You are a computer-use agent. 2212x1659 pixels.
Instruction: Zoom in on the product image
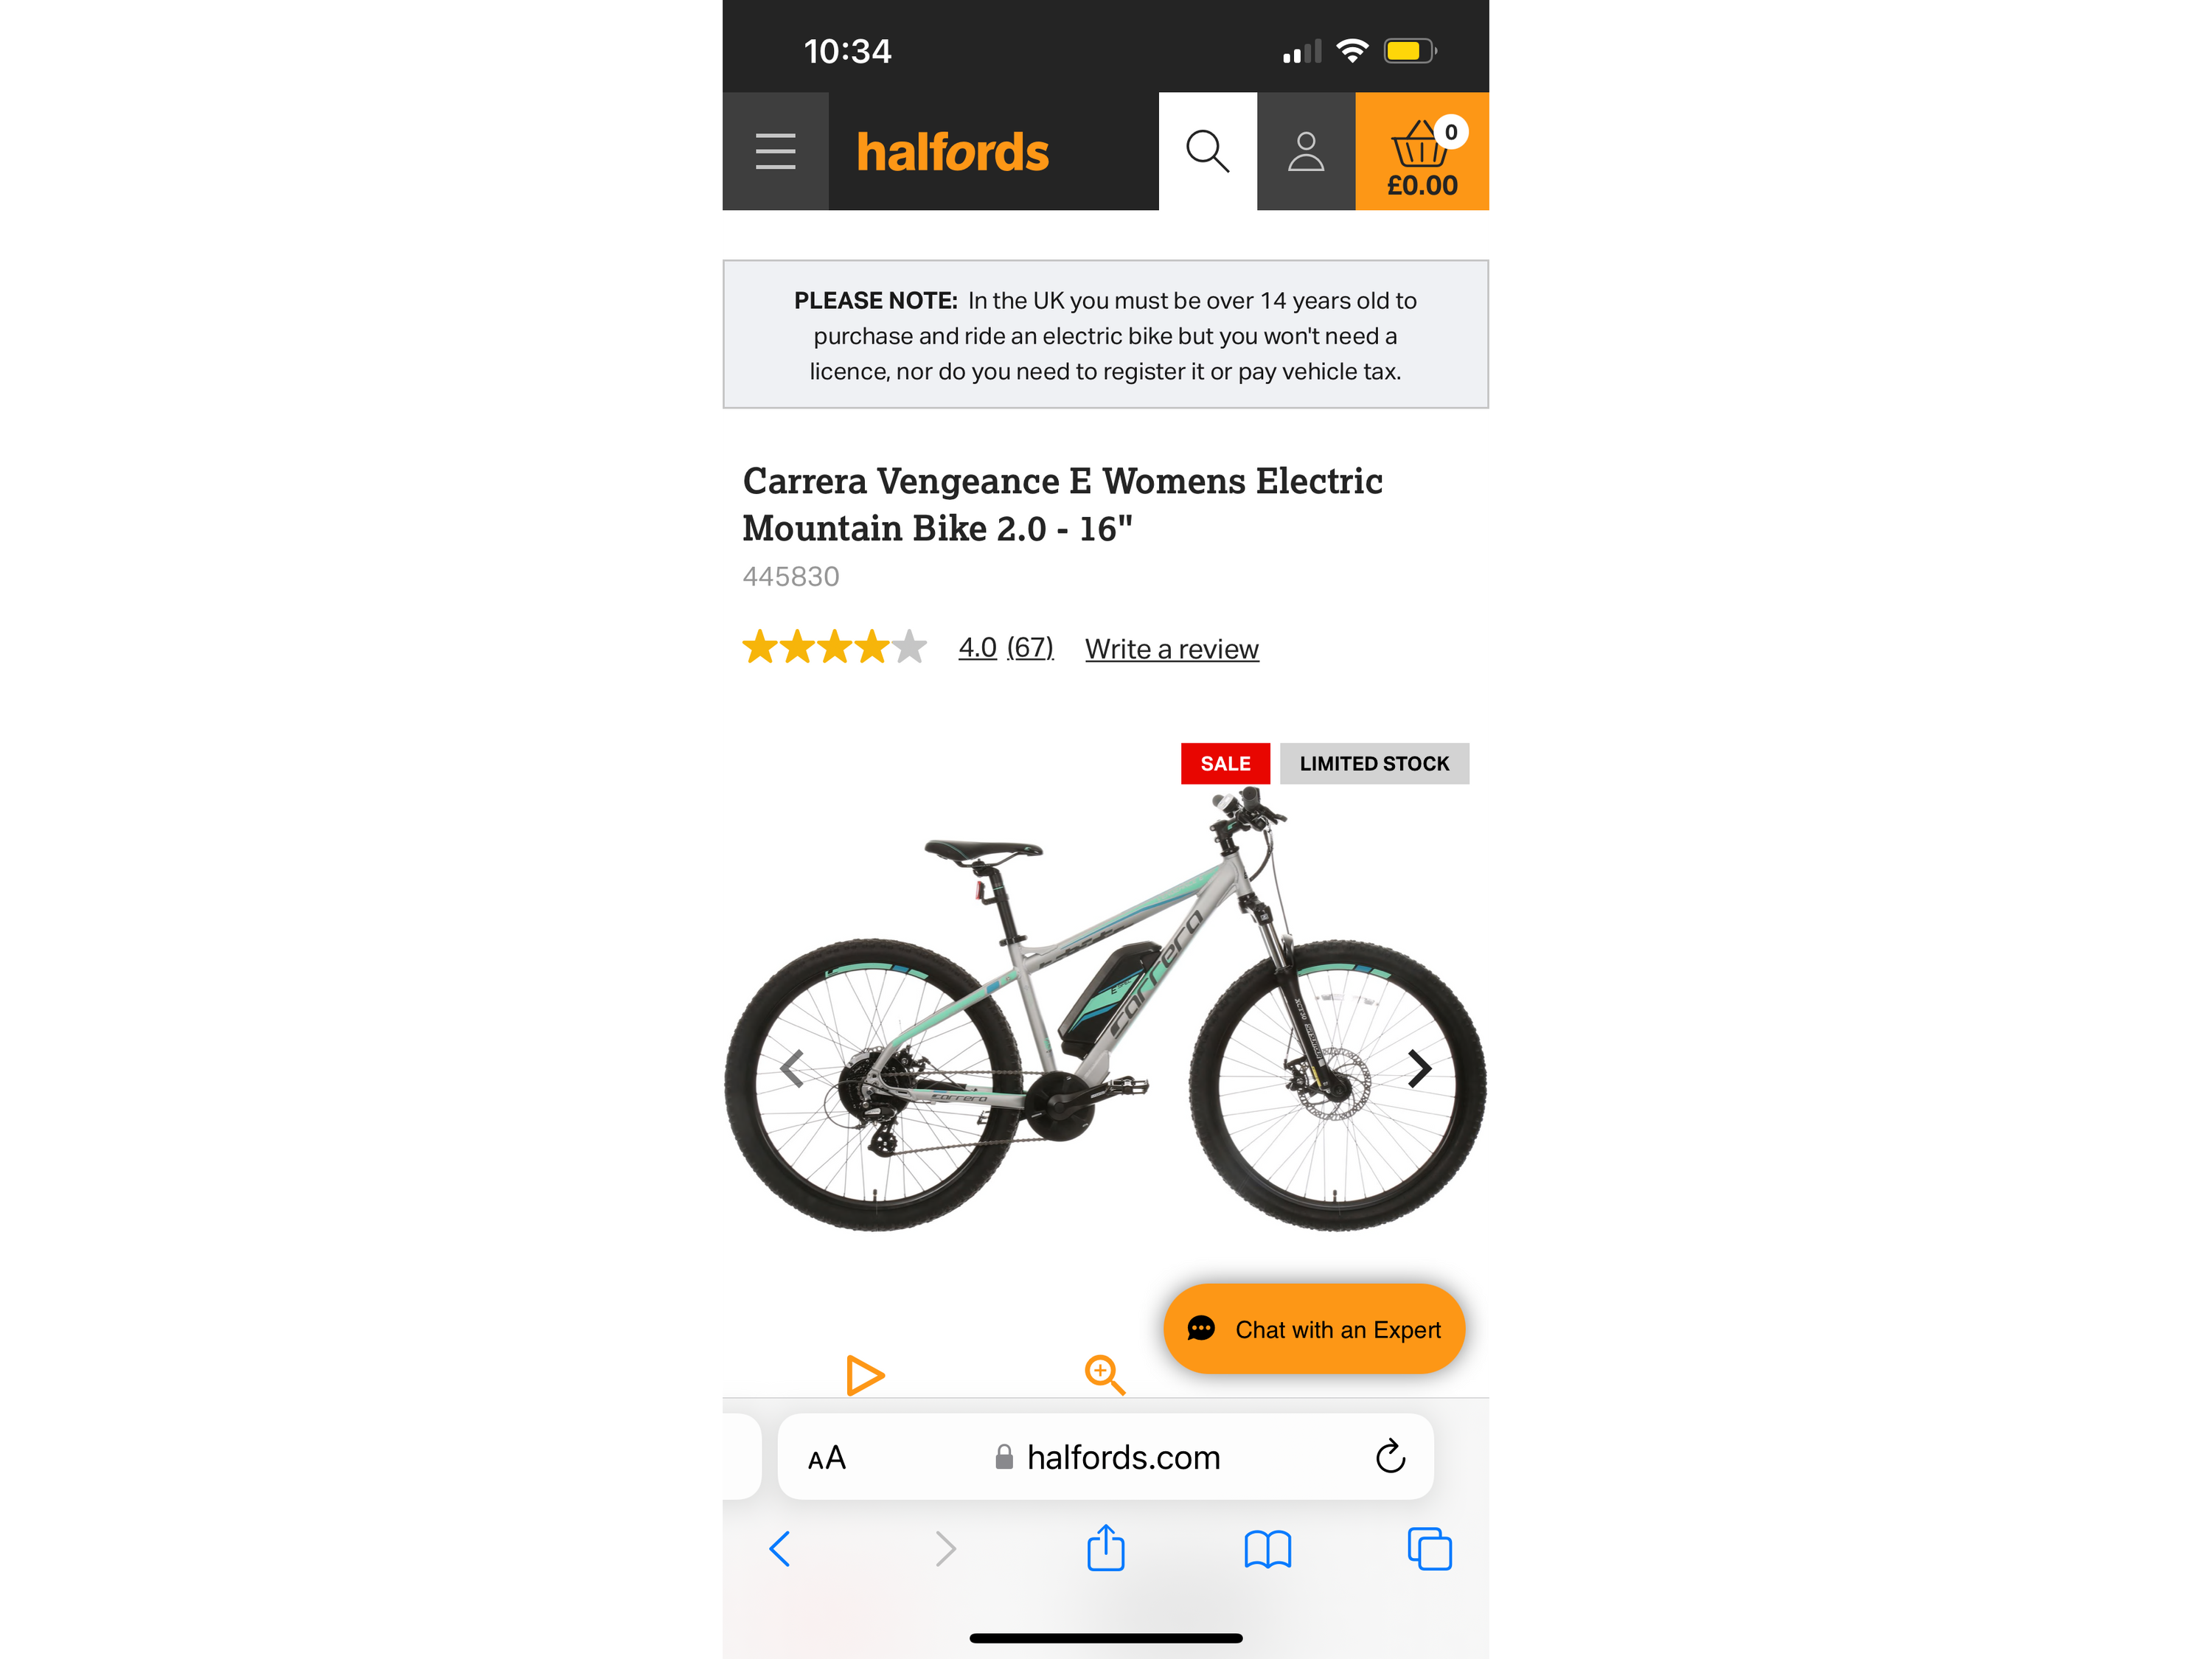click(x=1104, y=1375)
